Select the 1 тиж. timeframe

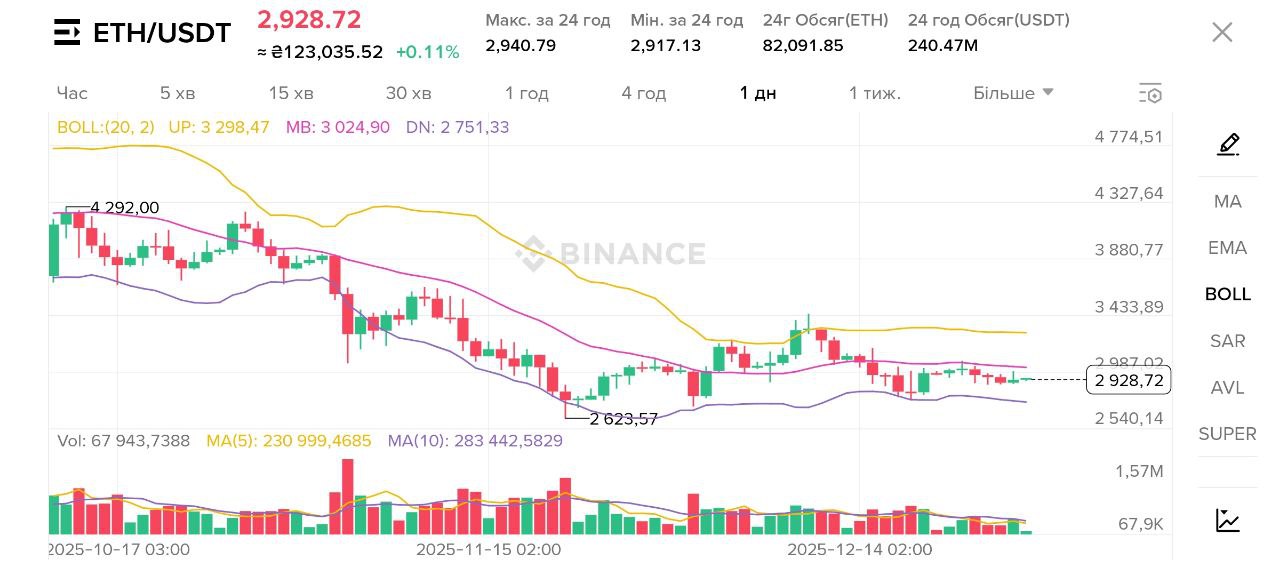coord(875,93)
